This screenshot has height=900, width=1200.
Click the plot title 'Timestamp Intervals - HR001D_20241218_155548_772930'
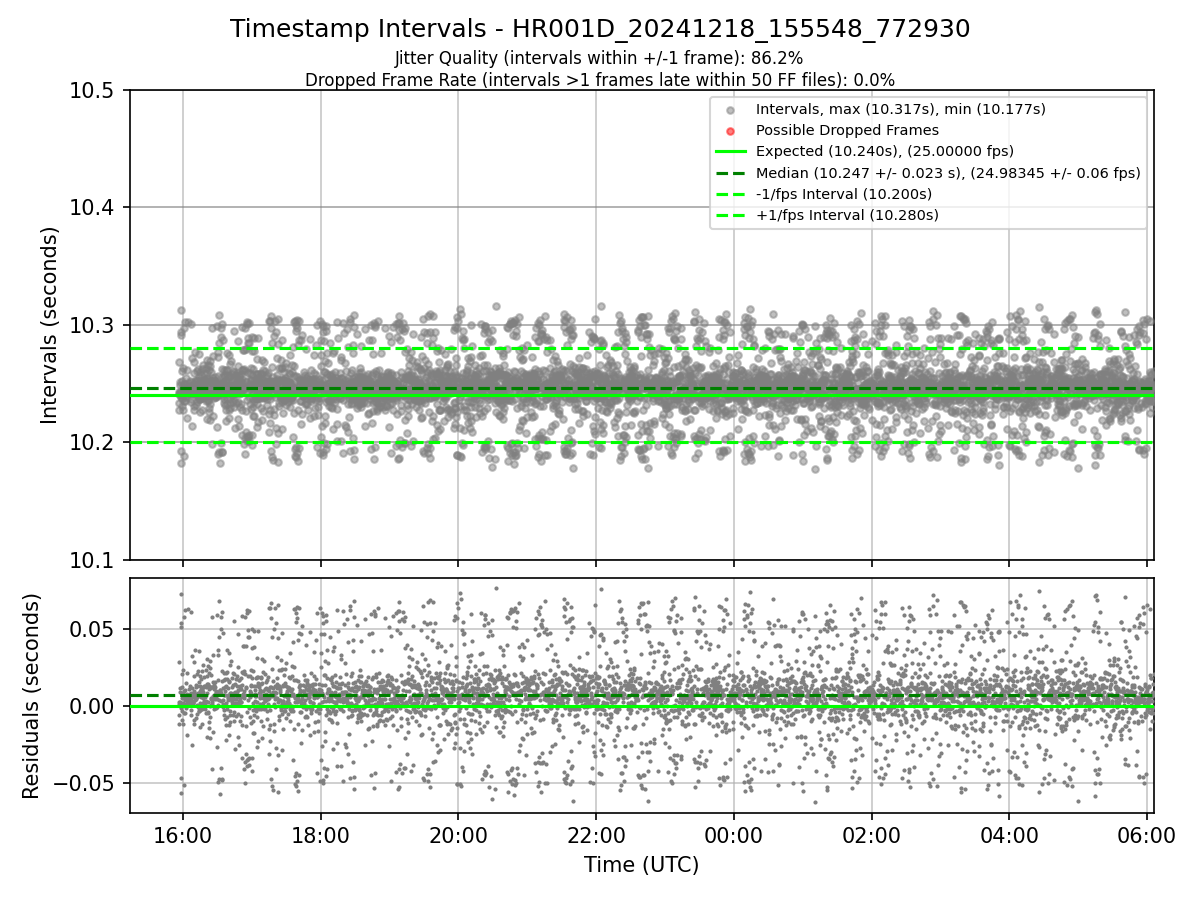[600, 29]
